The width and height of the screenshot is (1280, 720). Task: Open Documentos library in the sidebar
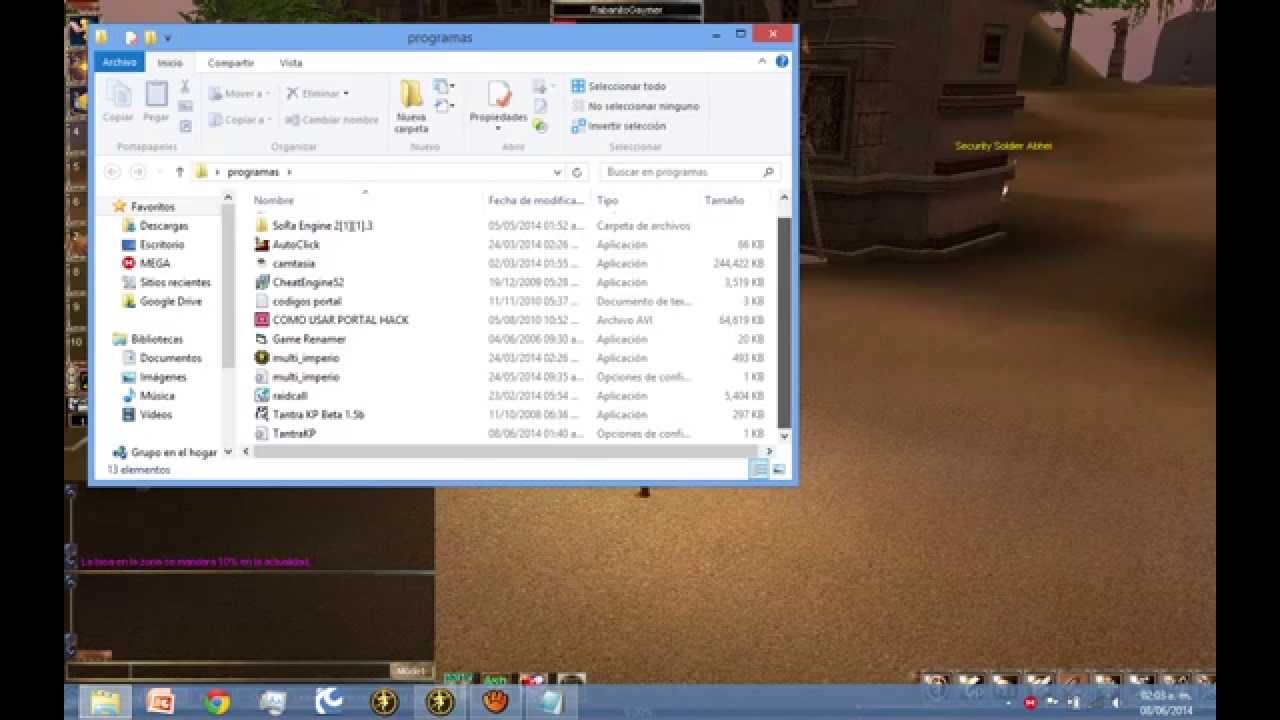(x=170, y=358)
